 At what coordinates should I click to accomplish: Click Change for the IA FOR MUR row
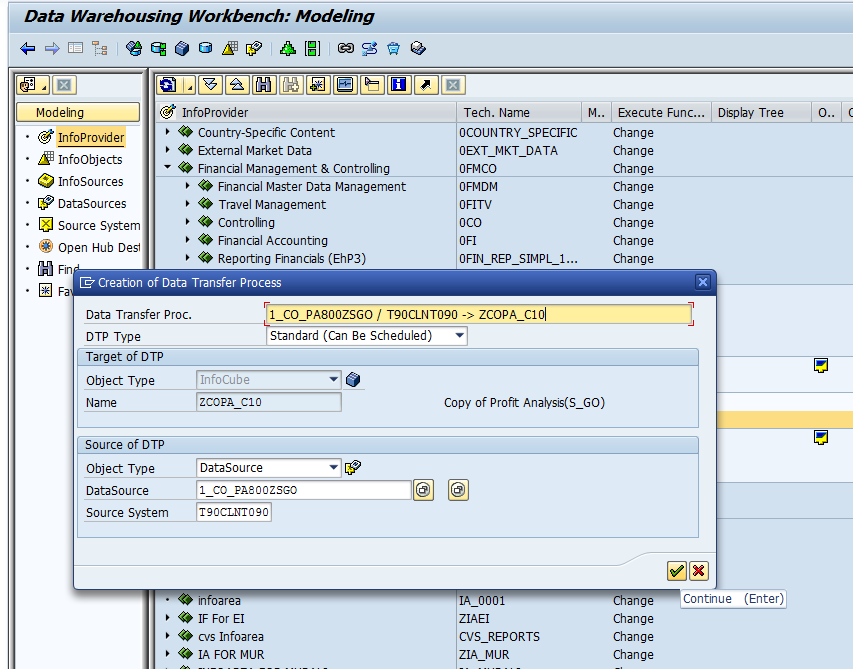[x=633, y=654]
